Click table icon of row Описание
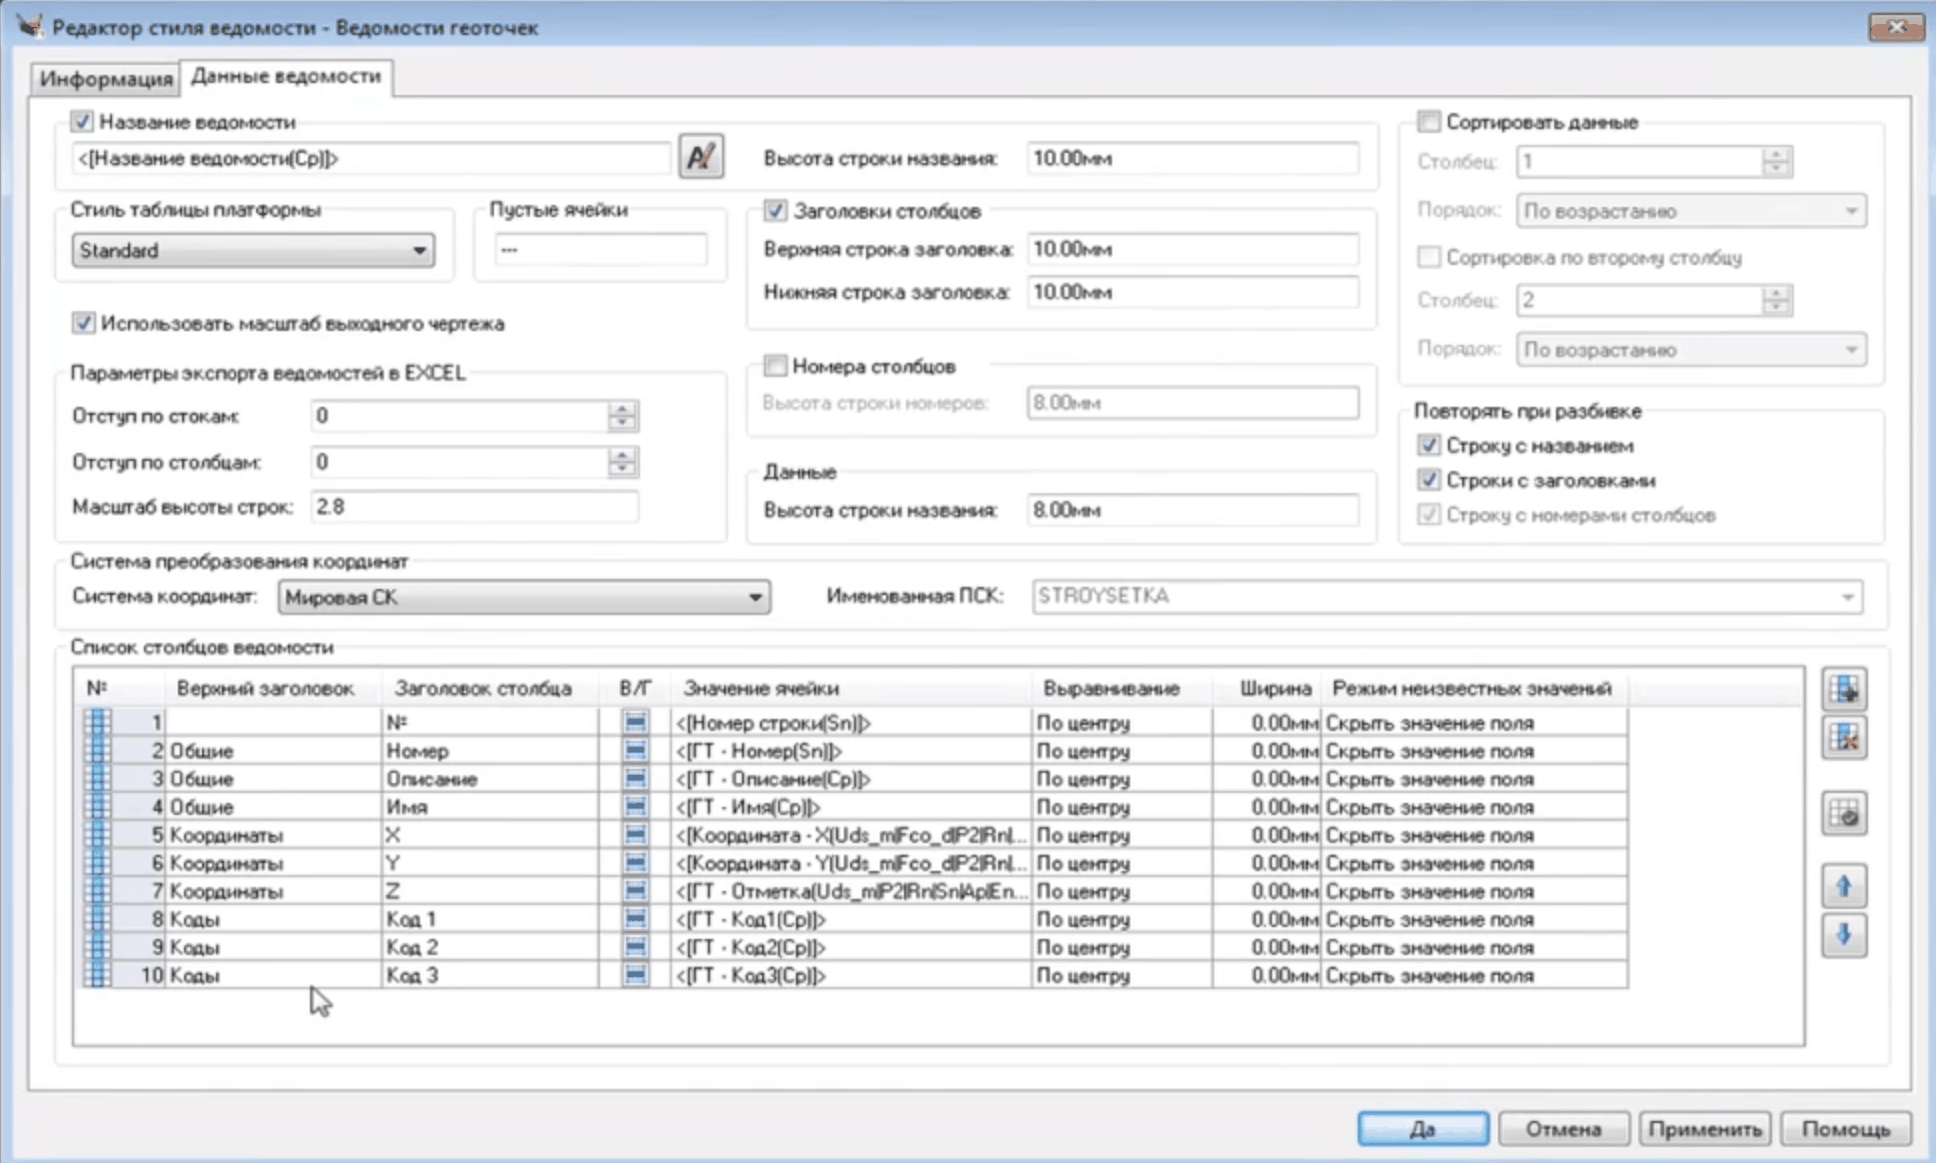 97,778
